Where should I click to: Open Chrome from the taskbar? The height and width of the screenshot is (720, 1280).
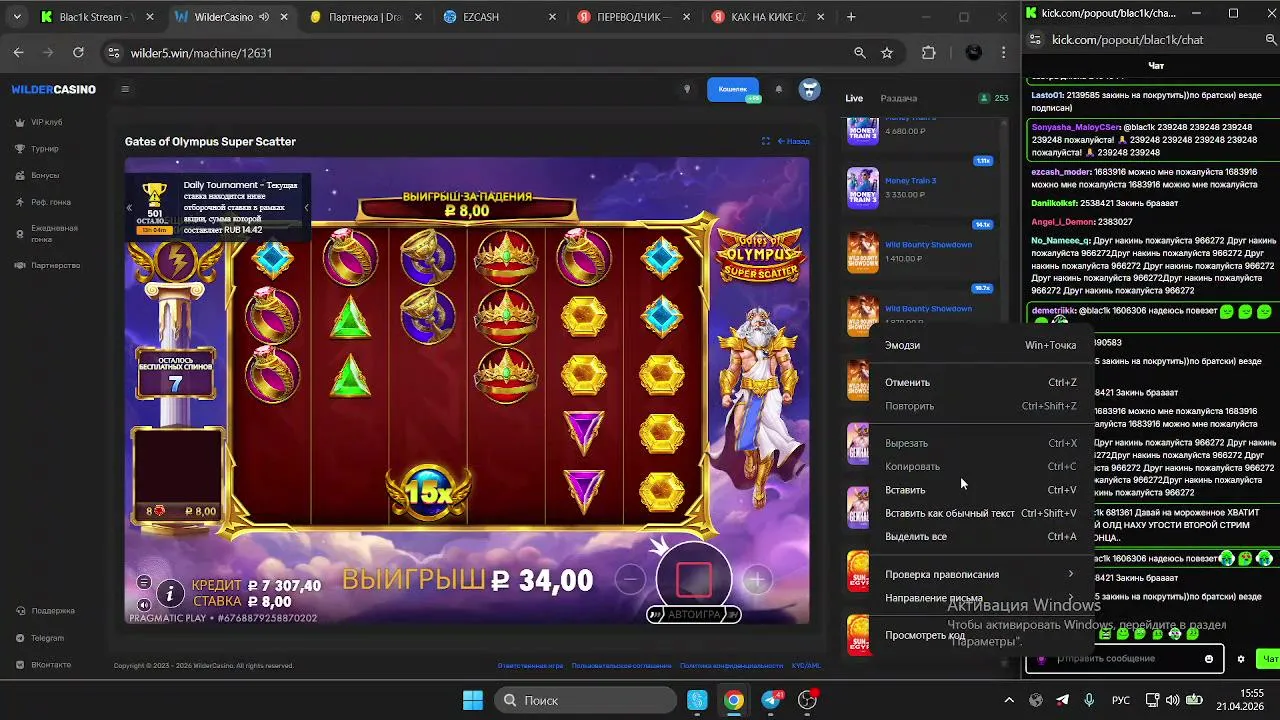tap(734, 700)
